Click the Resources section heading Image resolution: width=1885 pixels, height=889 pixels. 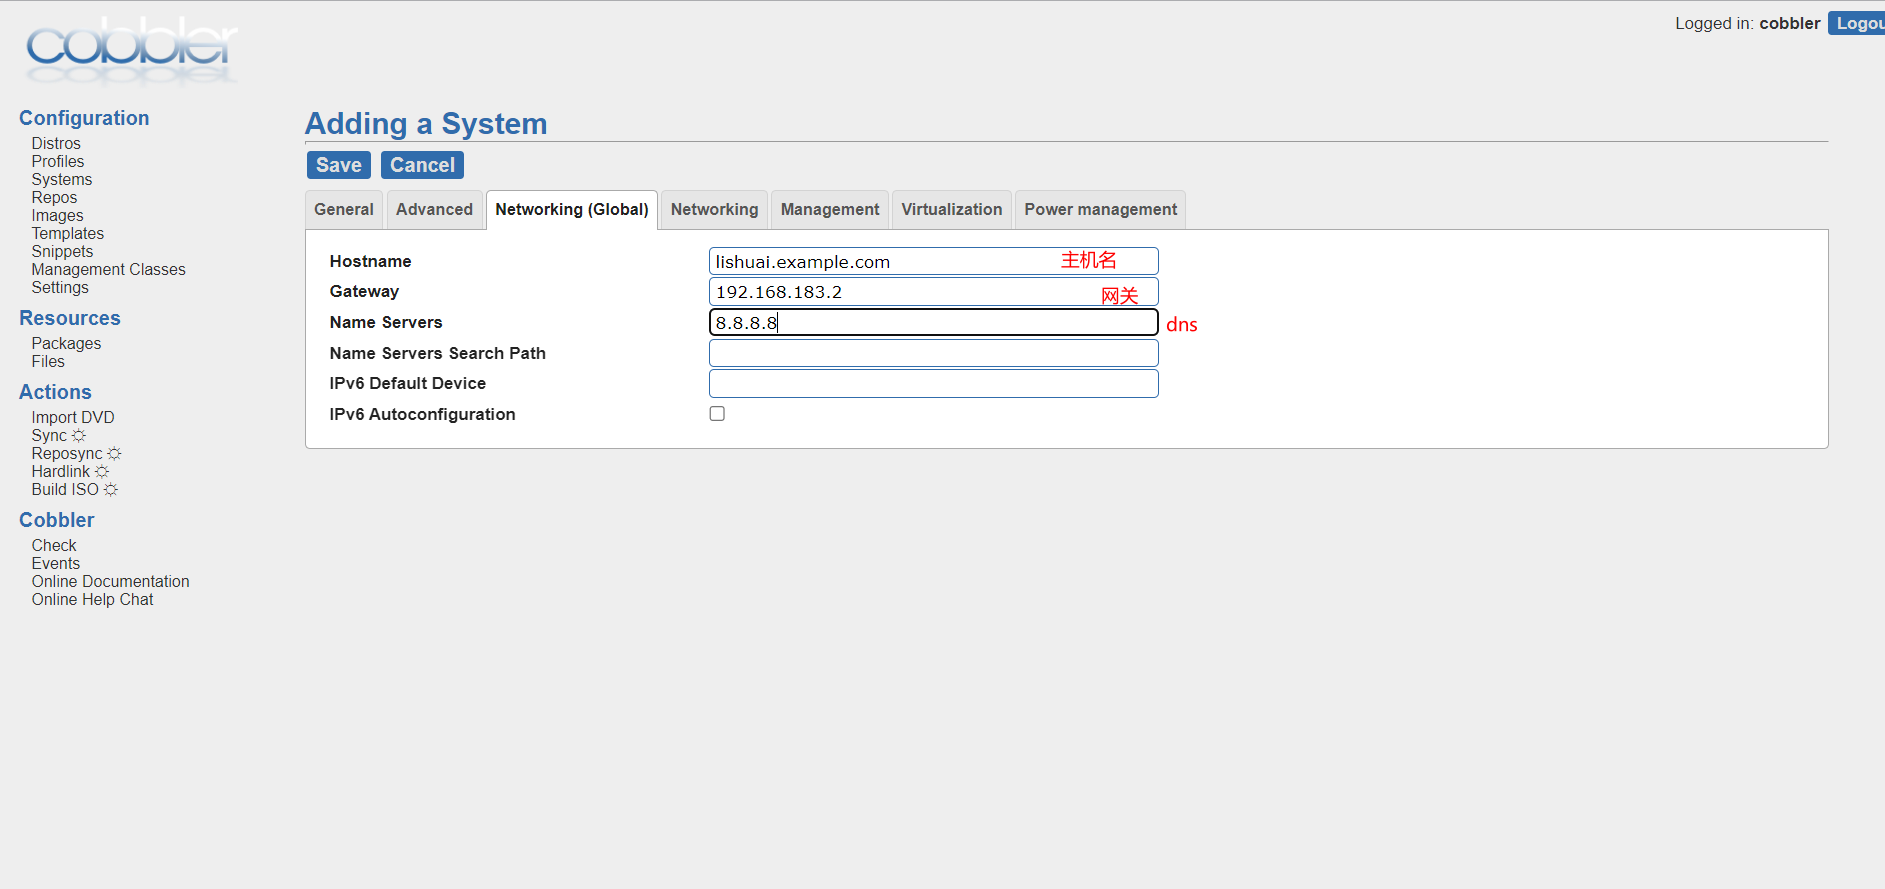(70, 318)
